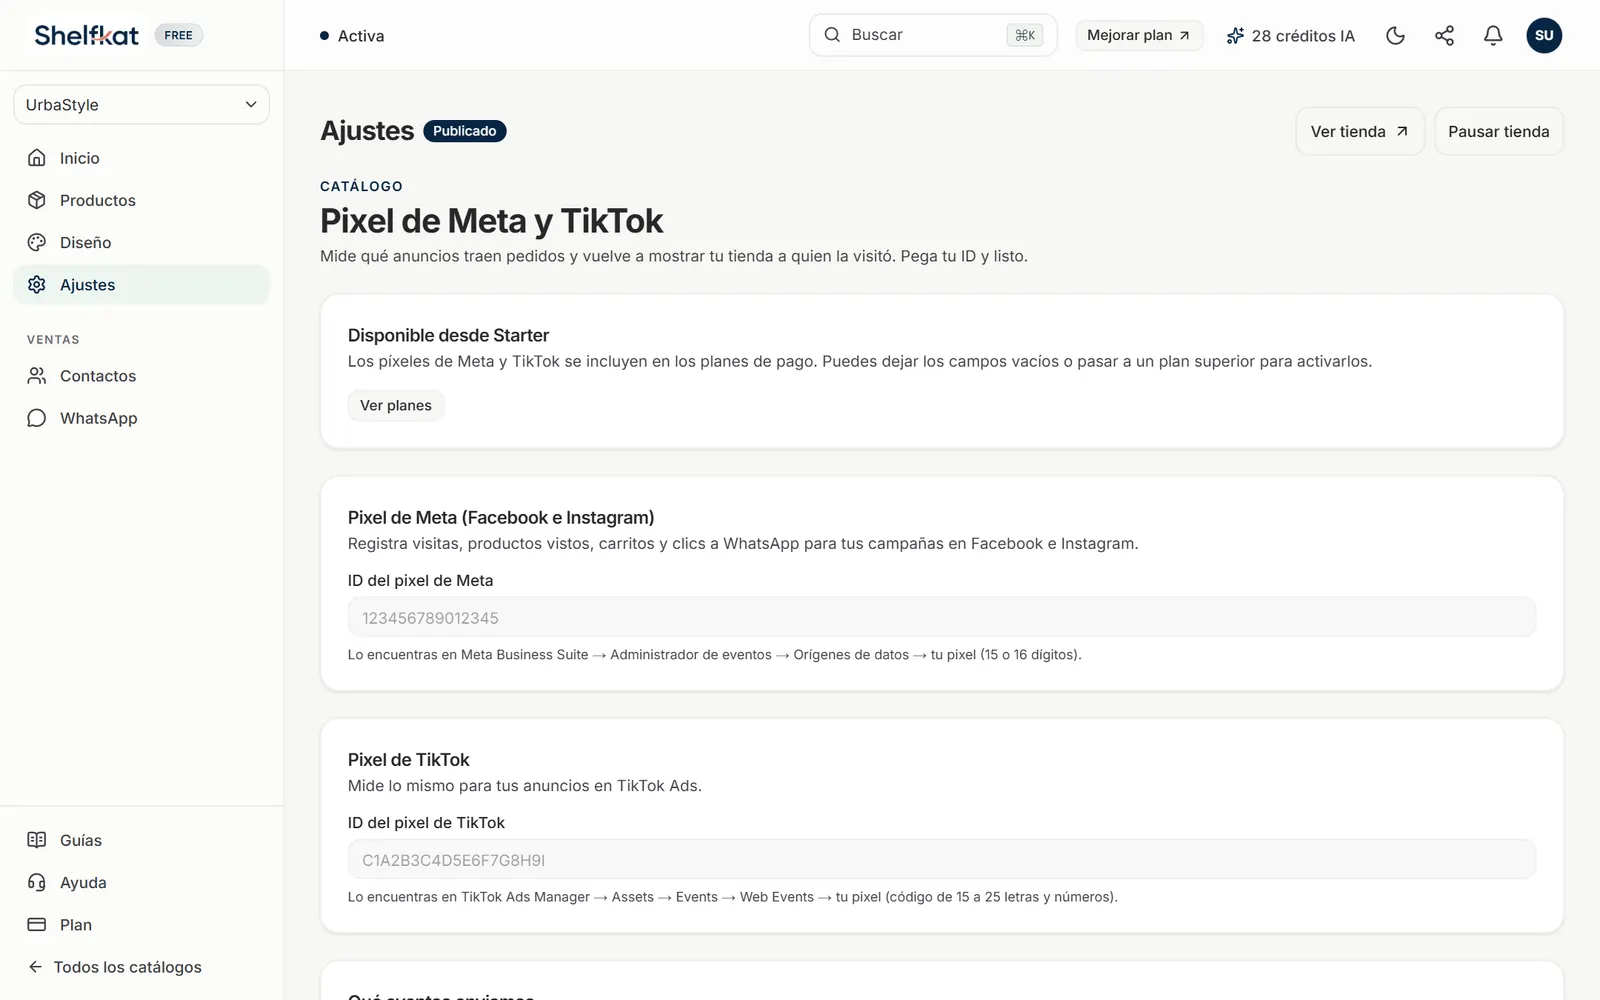The height and width of the screenshot is (1000, 1600).
Task: Open the WhatsApp chat bubble icon
Action: coord(37,418)
